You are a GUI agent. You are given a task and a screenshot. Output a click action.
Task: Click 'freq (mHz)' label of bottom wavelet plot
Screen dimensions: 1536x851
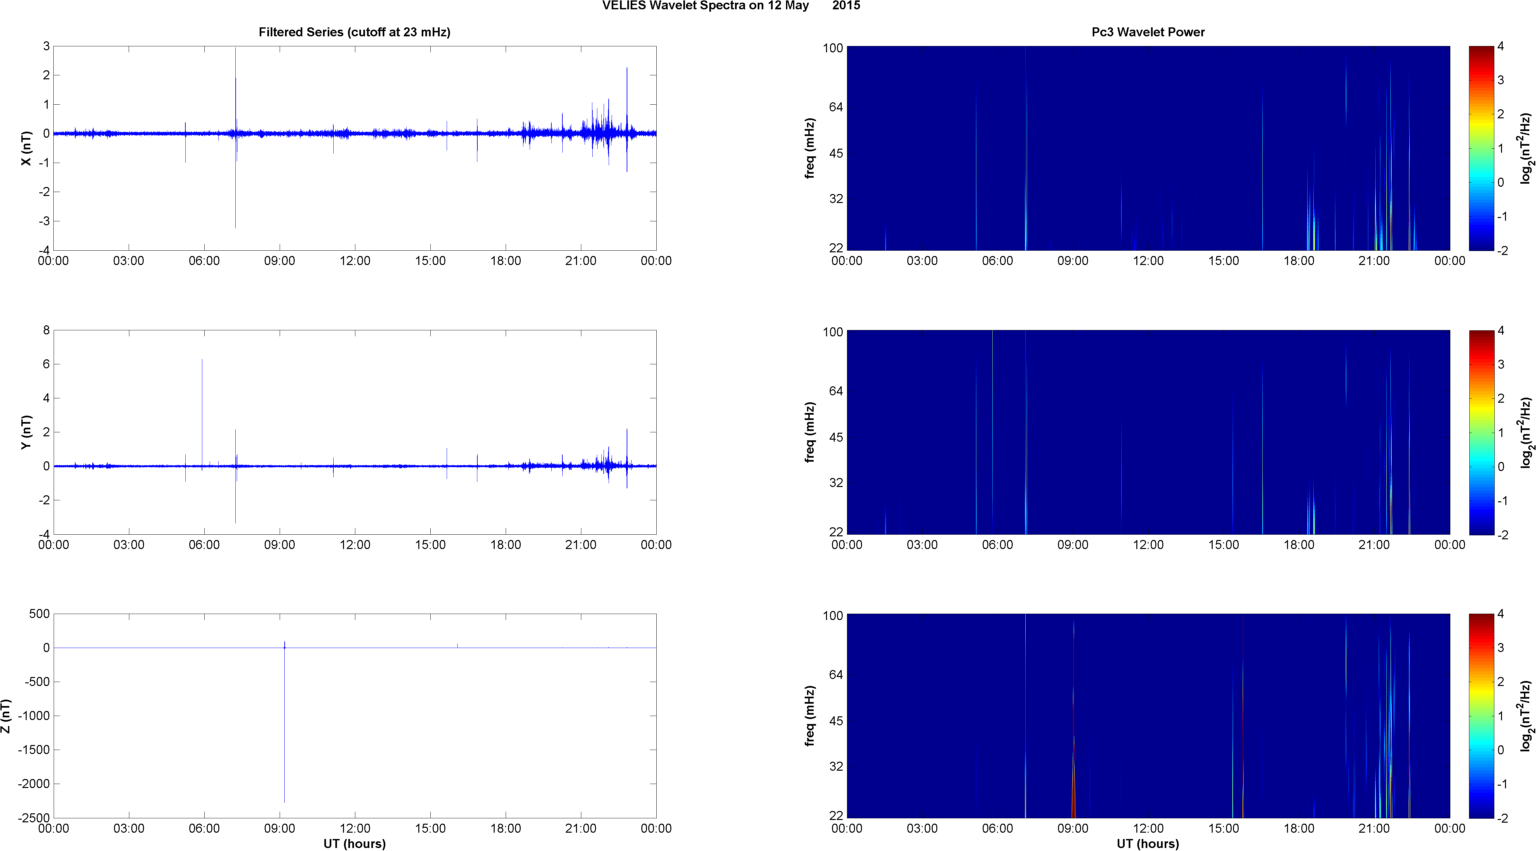[810, 716]
